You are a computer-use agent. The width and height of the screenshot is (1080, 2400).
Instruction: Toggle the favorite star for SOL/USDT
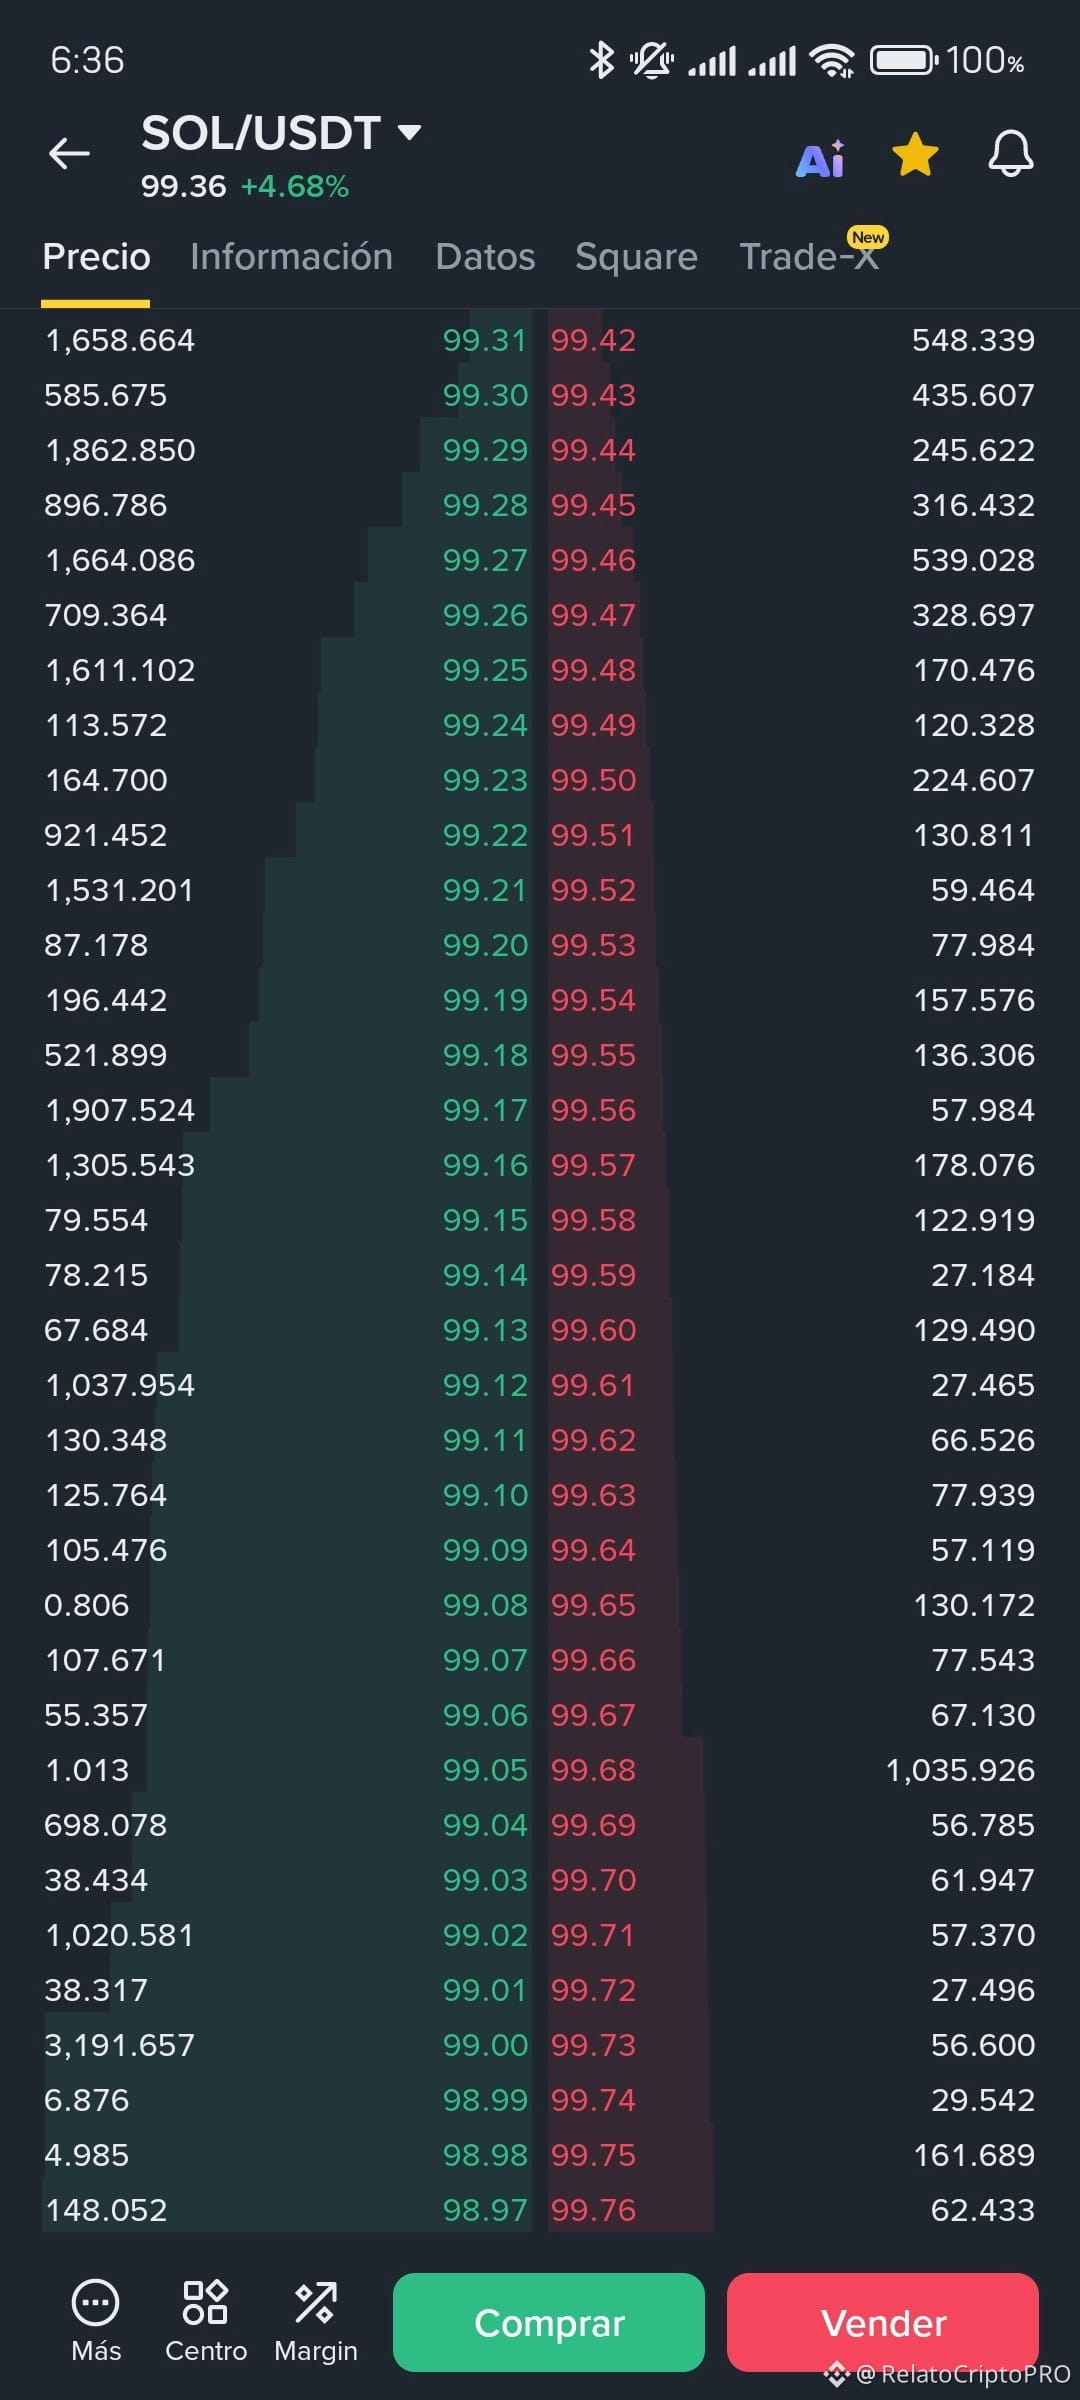tap(915, 156)
